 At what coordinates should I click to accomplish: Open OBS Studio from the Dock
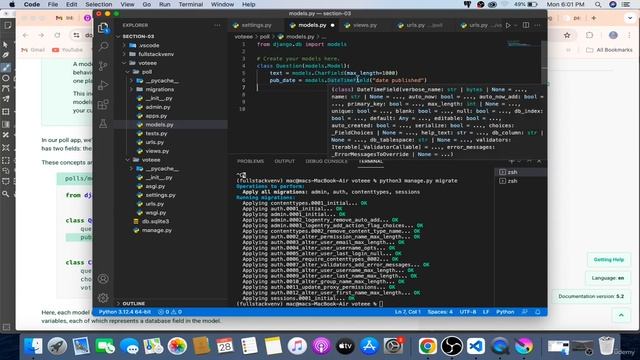click(x=452, y=346)
